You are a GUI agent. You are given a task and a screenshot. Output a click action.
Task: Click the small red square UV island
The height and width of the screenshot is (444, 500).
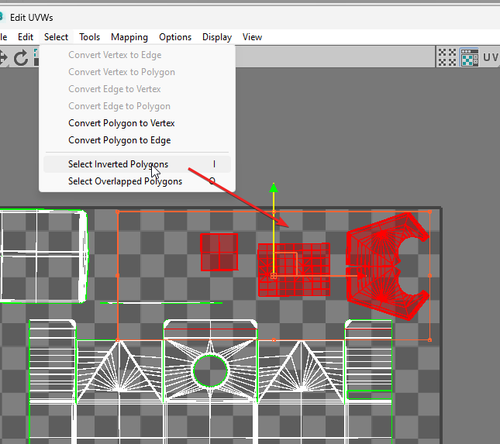pos(219,252)
